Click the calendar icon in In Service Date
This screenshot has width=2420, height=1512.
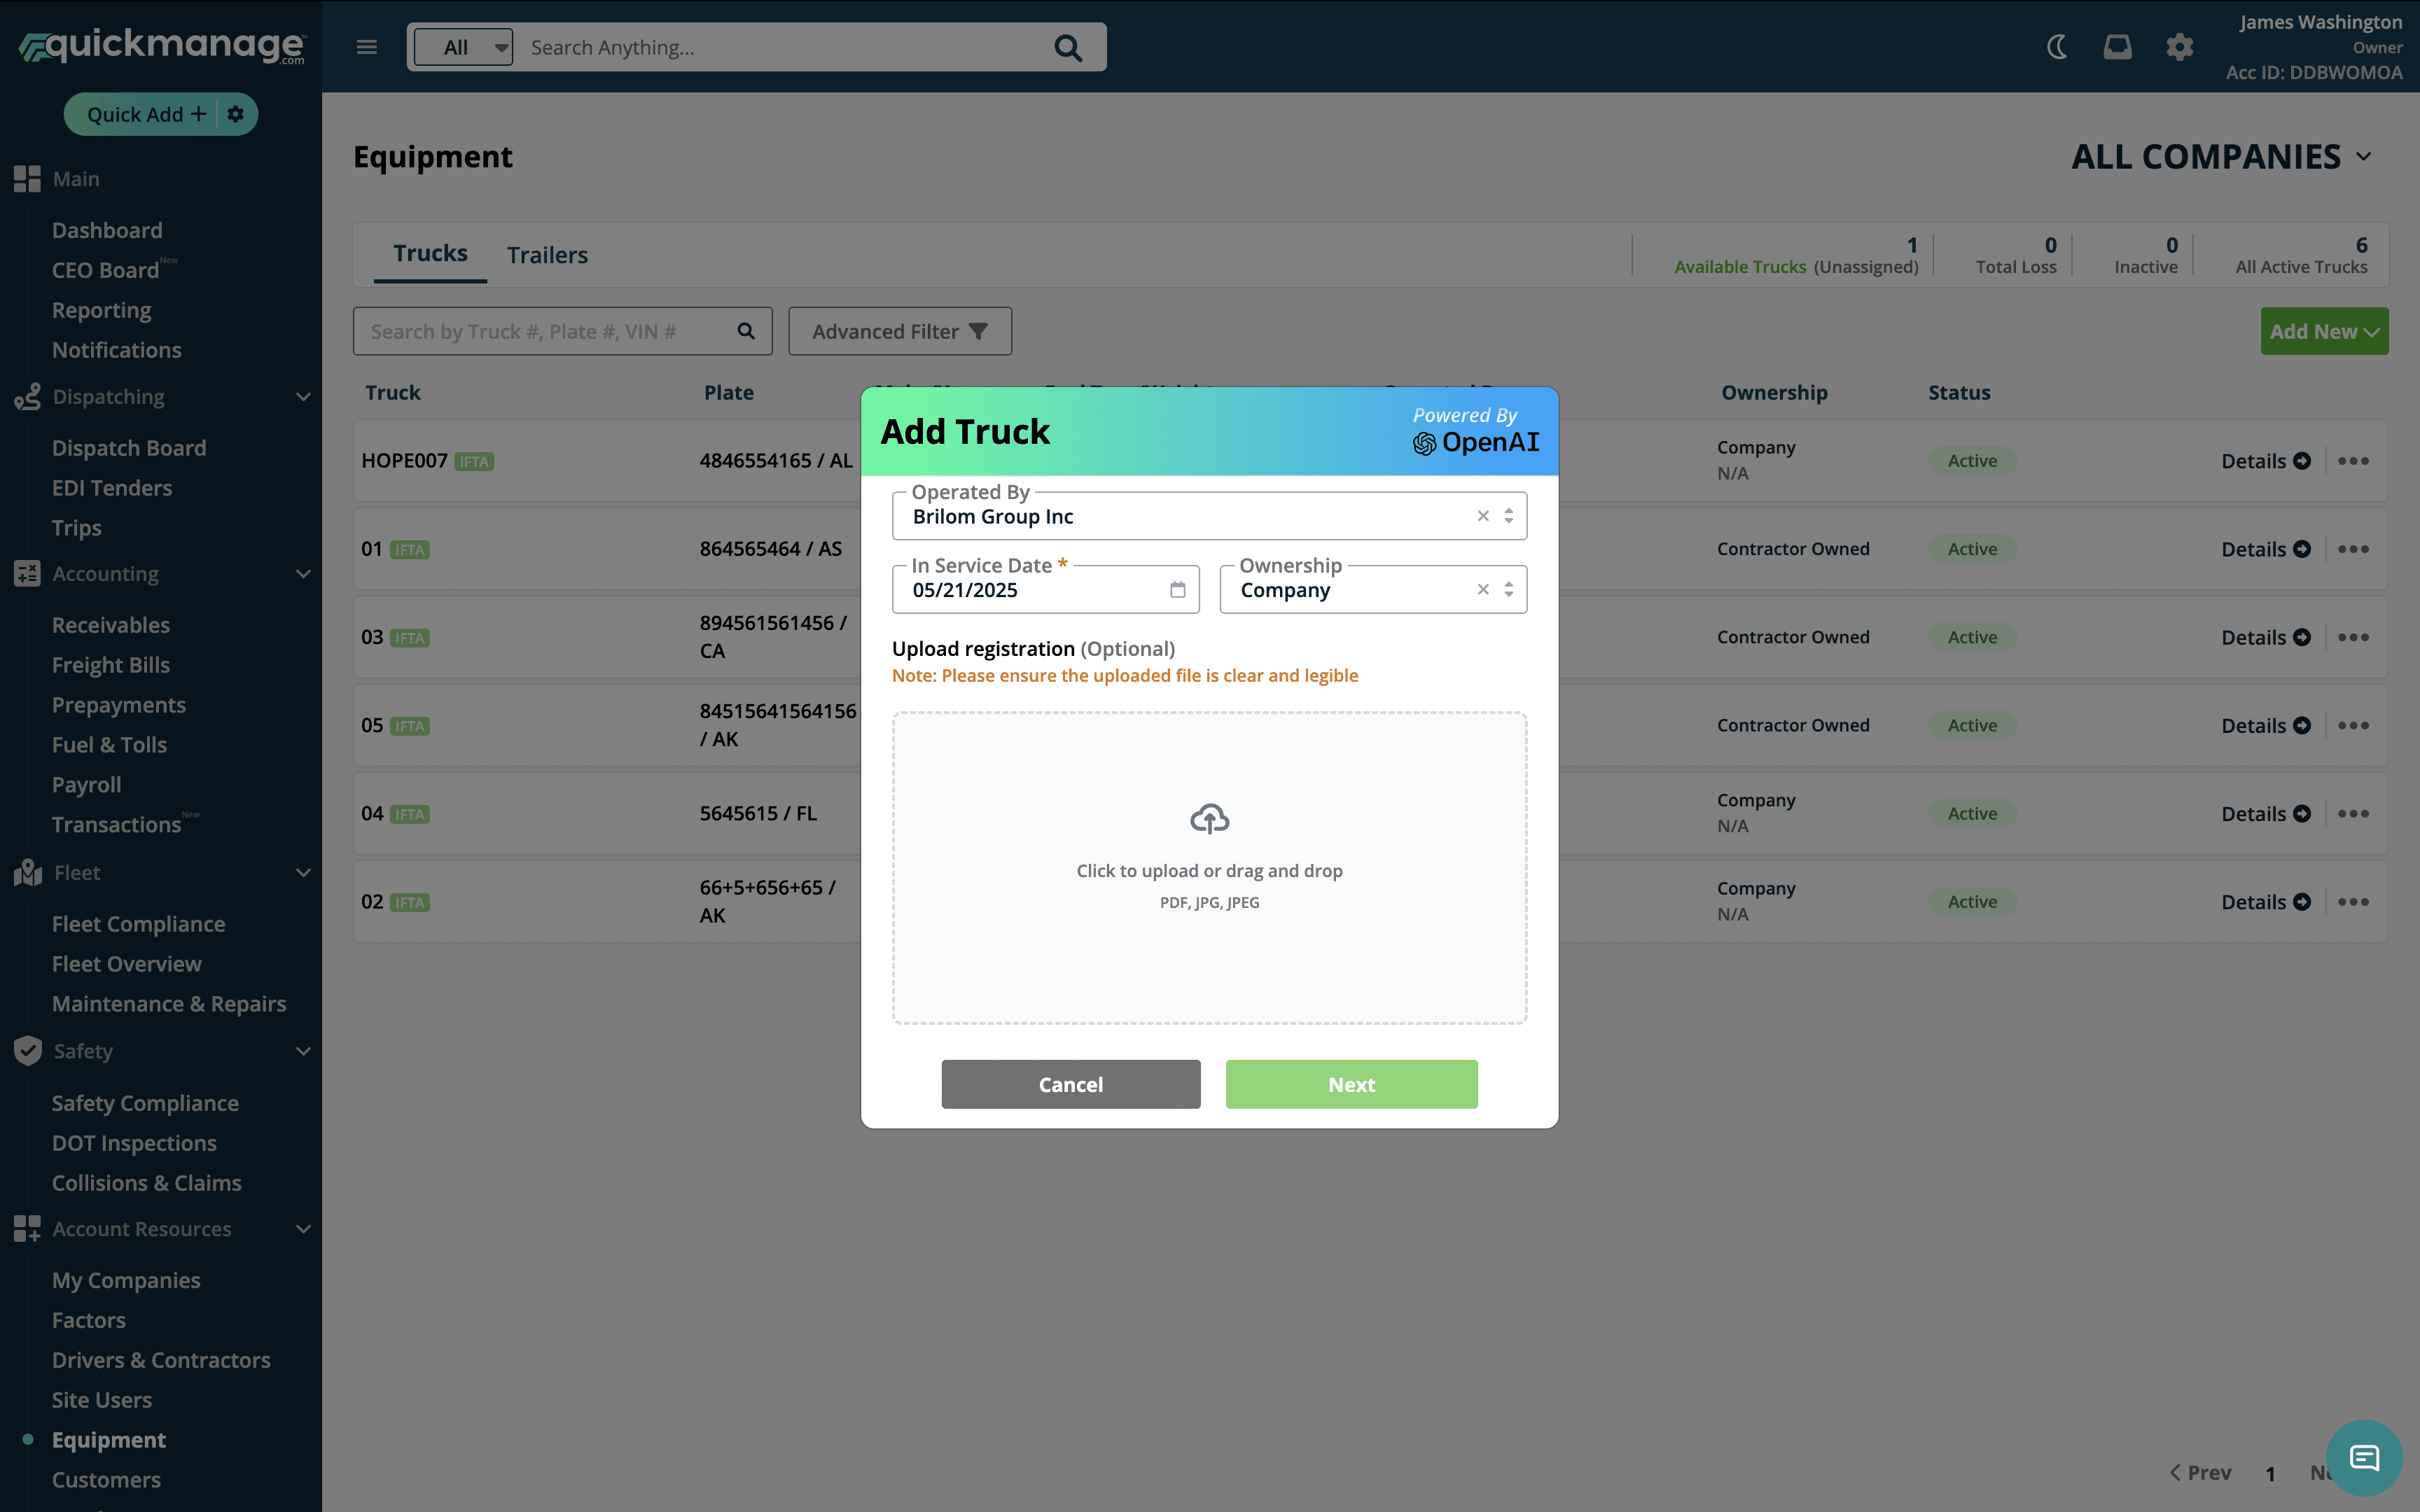coord(1177,590)
